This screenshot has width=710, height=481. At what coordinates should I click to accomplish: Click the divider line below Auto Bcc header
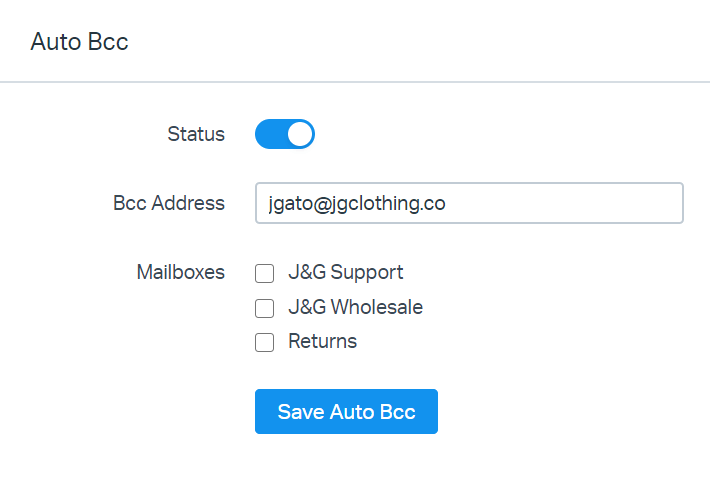pos(355,81)
